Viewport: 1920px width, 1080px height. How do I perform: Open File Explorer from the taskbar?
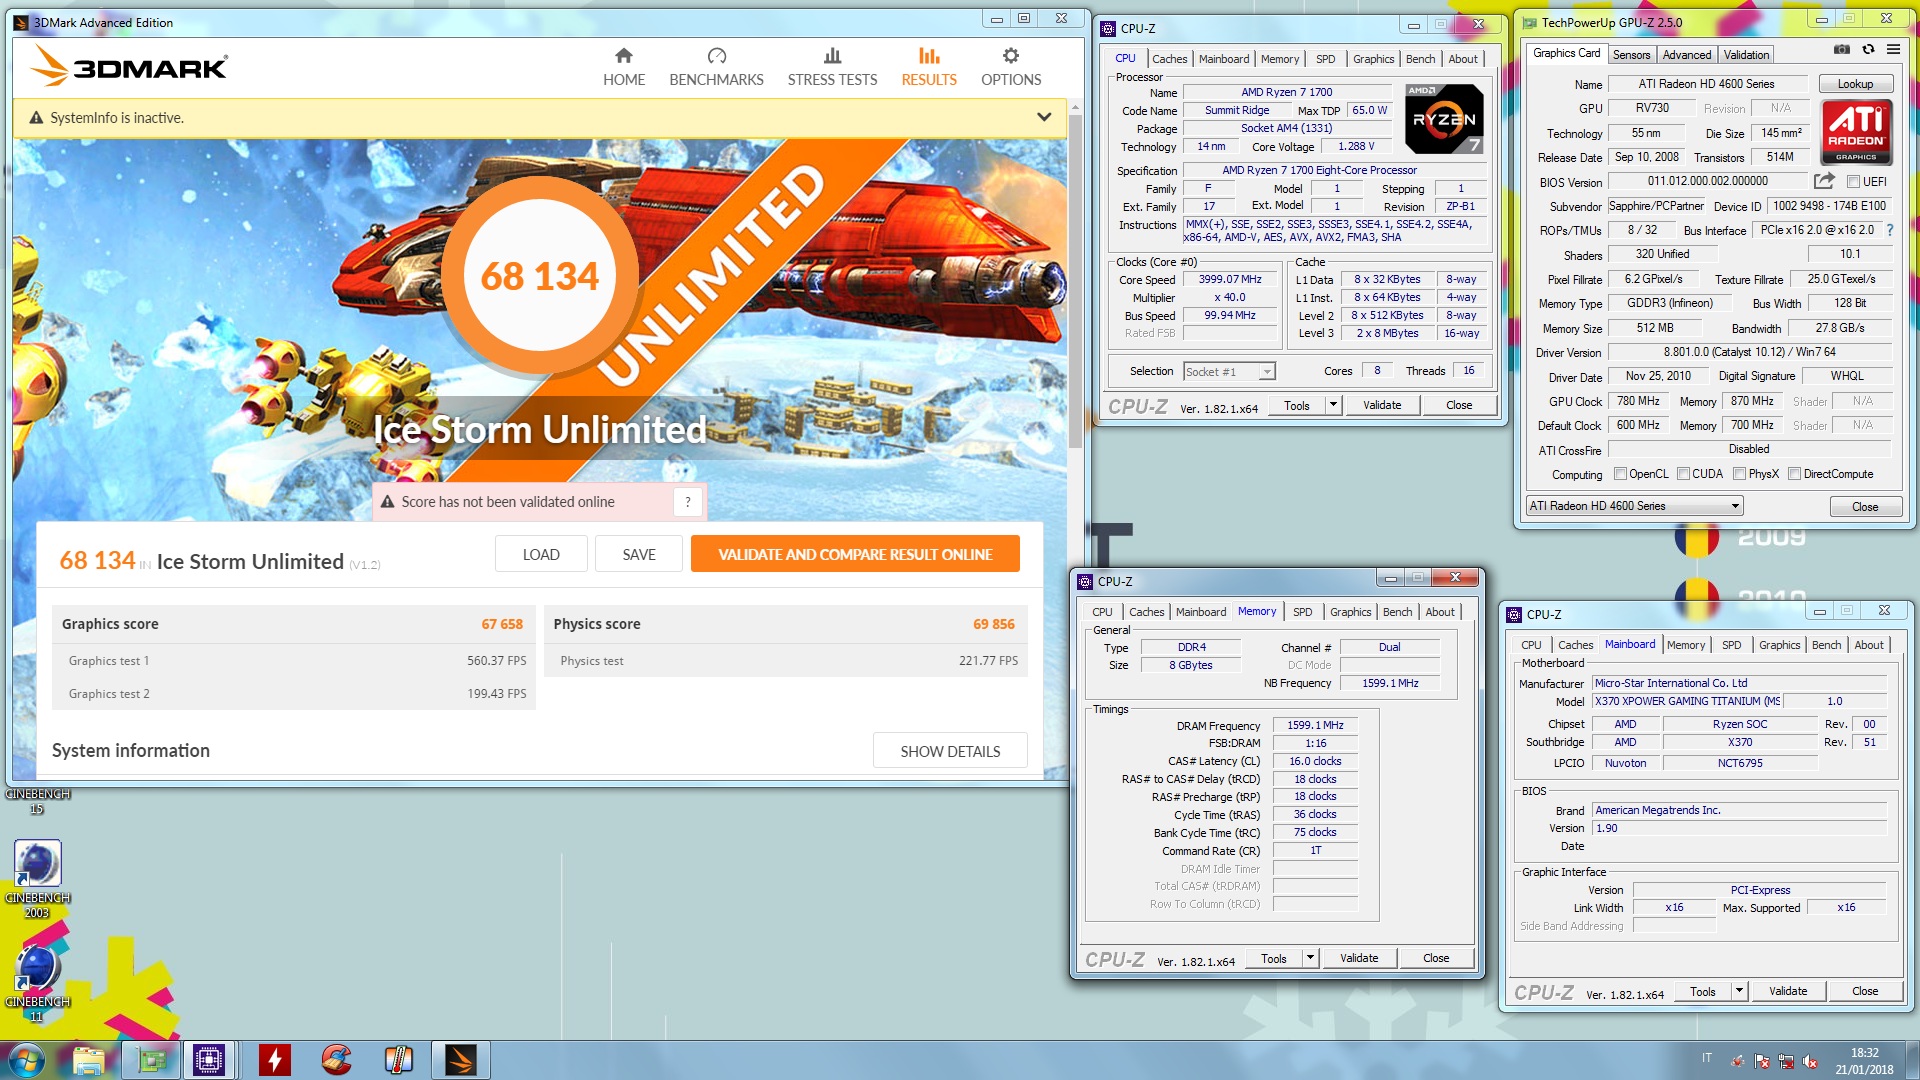[x=89, y=1060]
